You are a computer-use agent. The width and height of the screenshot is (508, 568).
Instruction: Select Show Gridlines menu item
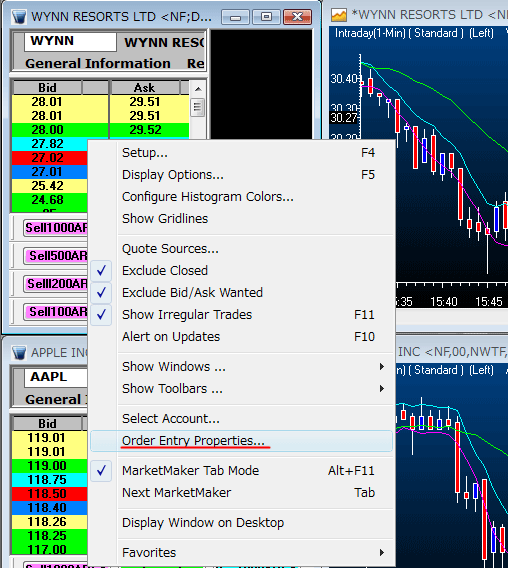coord(241,219)
